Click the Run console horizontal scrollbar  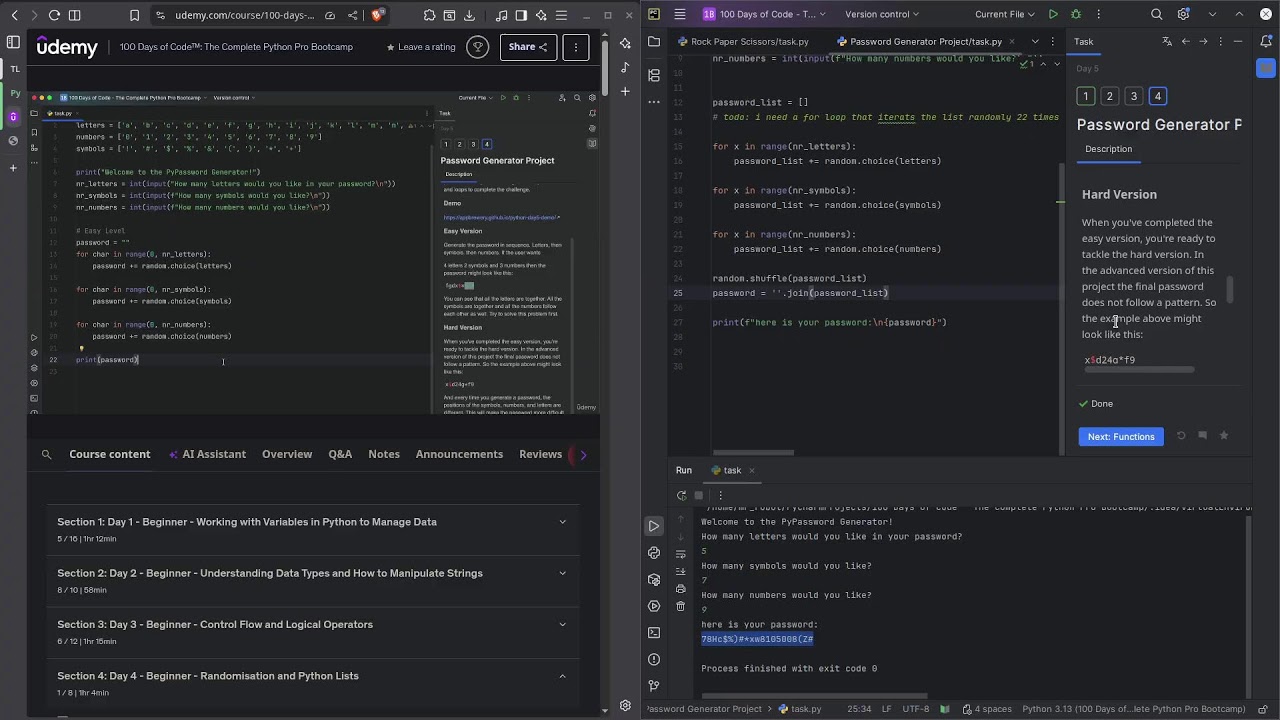click(x=814, y=696)
